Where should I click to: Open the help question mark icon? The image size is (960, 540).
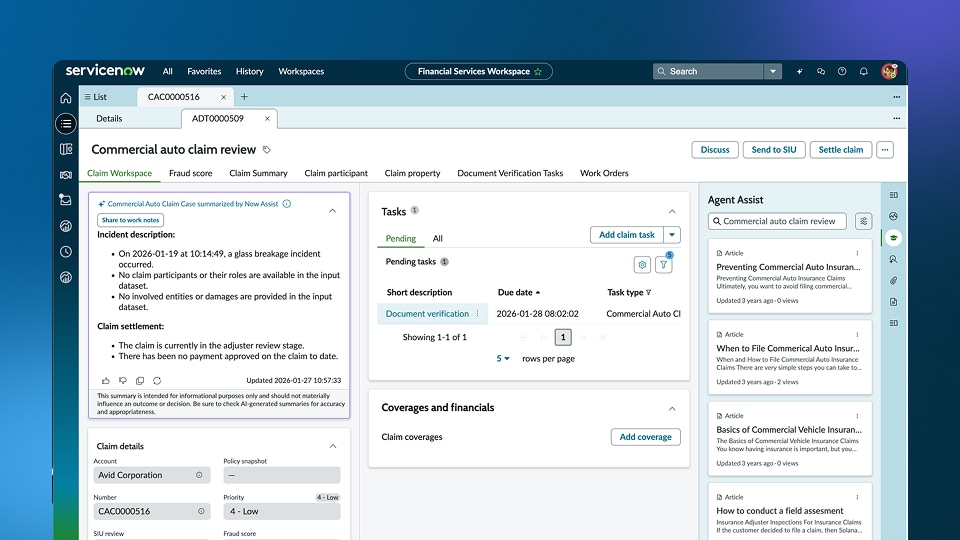[x=842, y=72]
